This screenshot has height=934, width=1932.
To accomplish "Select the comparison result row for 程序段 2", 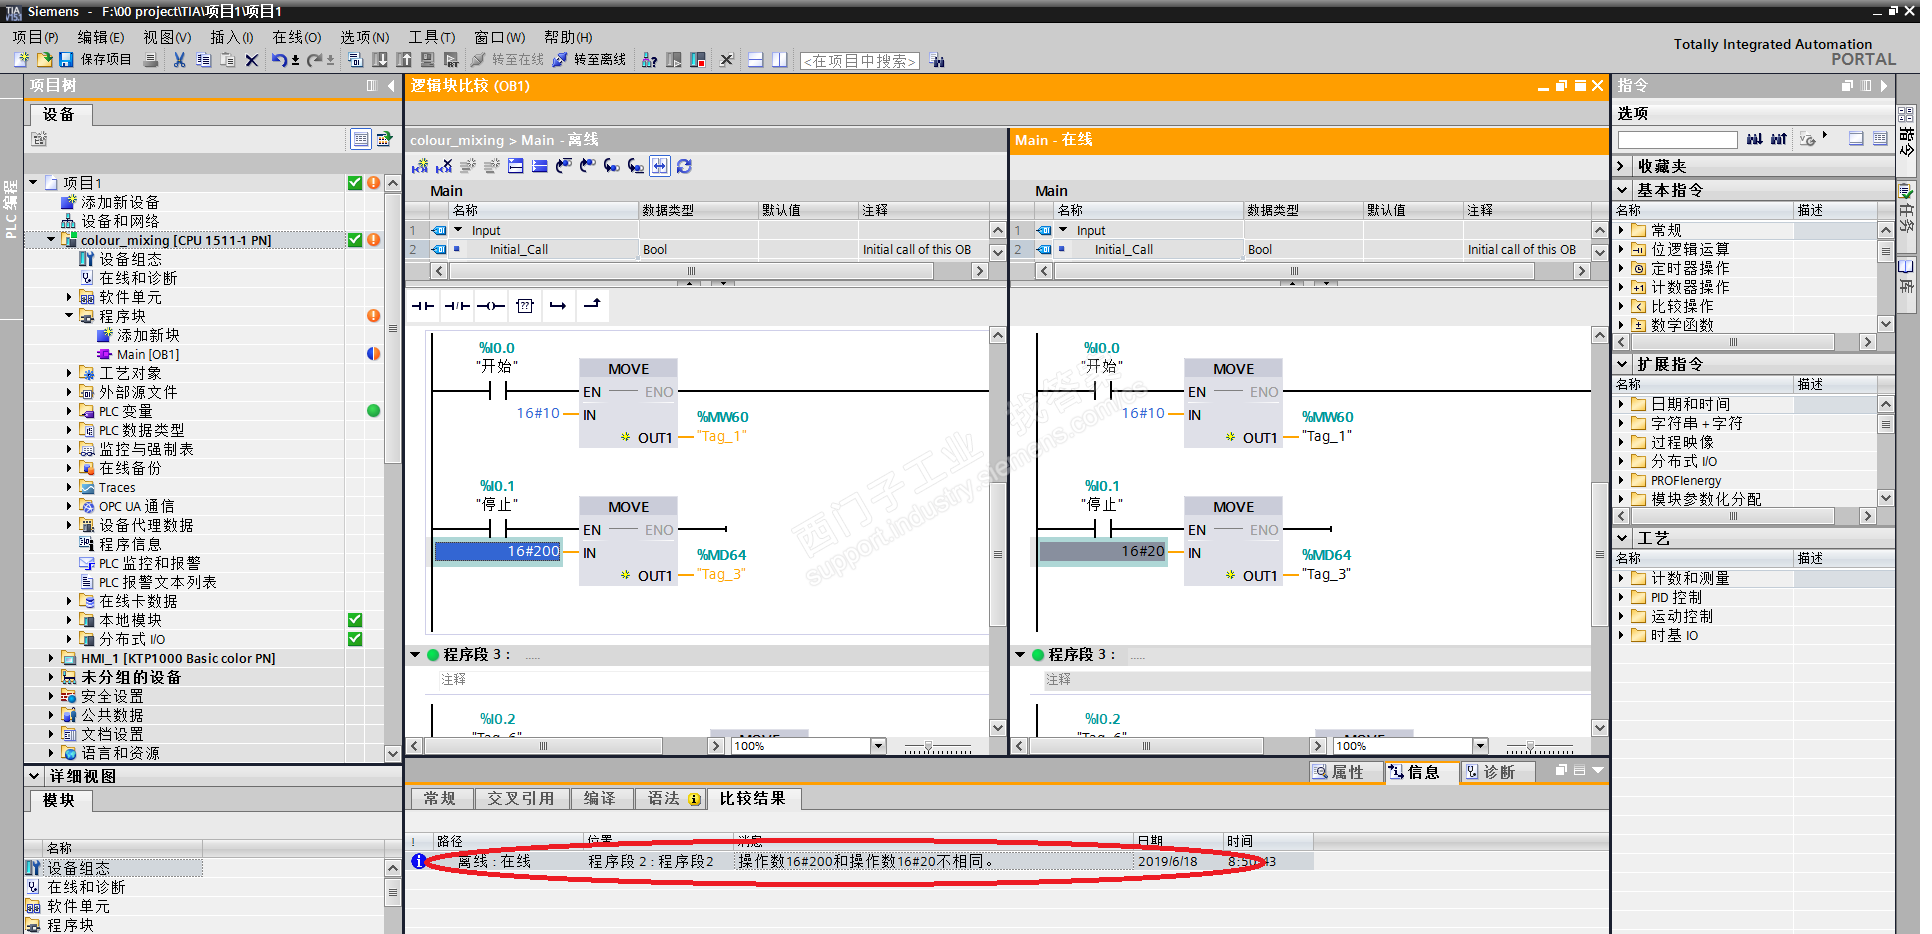I will point(860,861).
